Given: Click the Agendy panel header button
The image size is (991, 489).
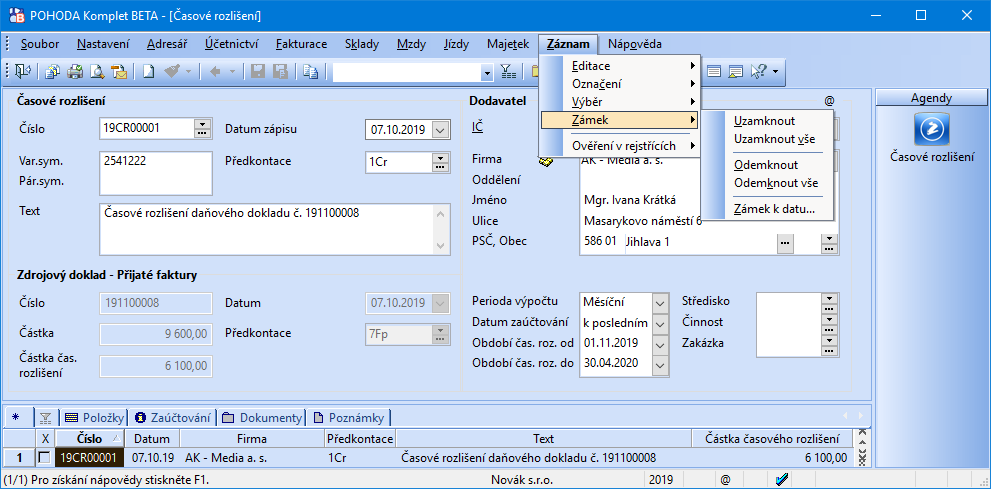Looking at the screenshot, I should [x=932, y=98].
